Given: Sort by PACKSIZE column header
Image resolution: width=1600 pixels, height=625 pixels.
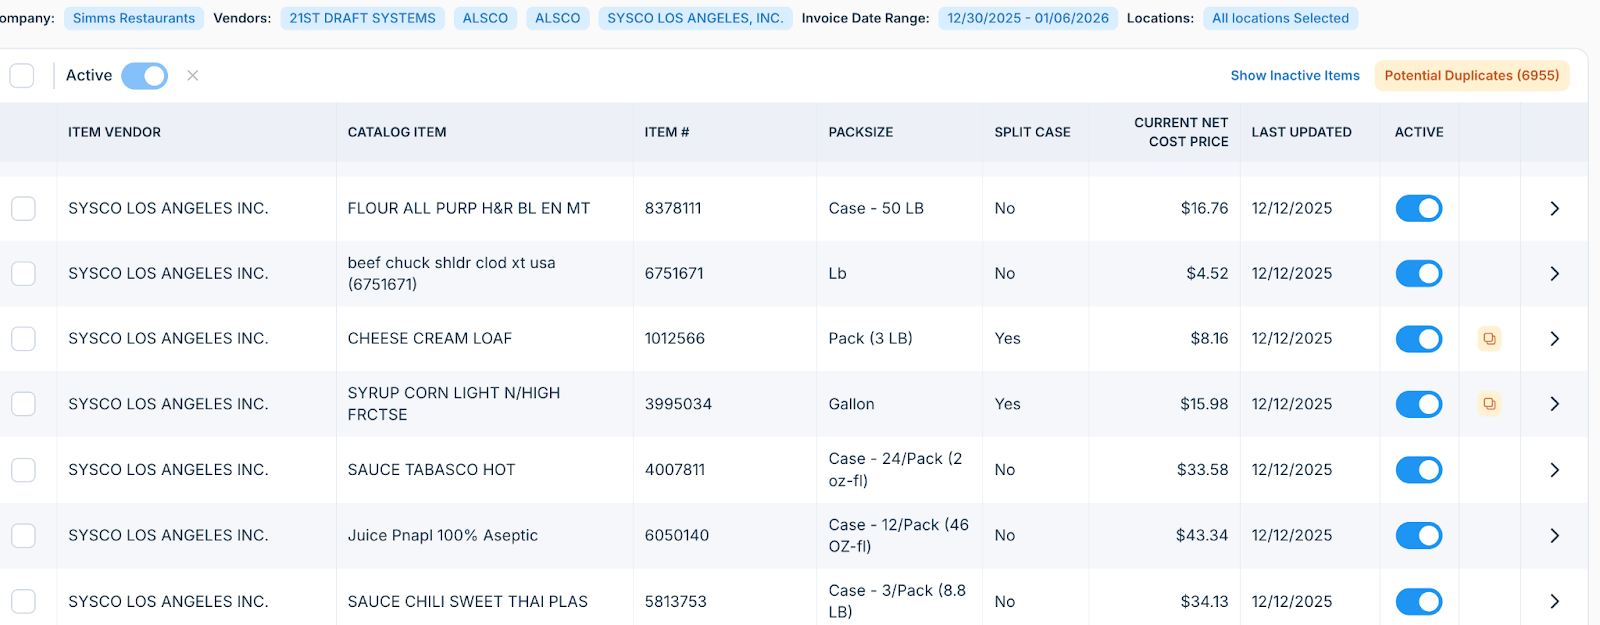Looking at the screenshot, I should point(861,132).
